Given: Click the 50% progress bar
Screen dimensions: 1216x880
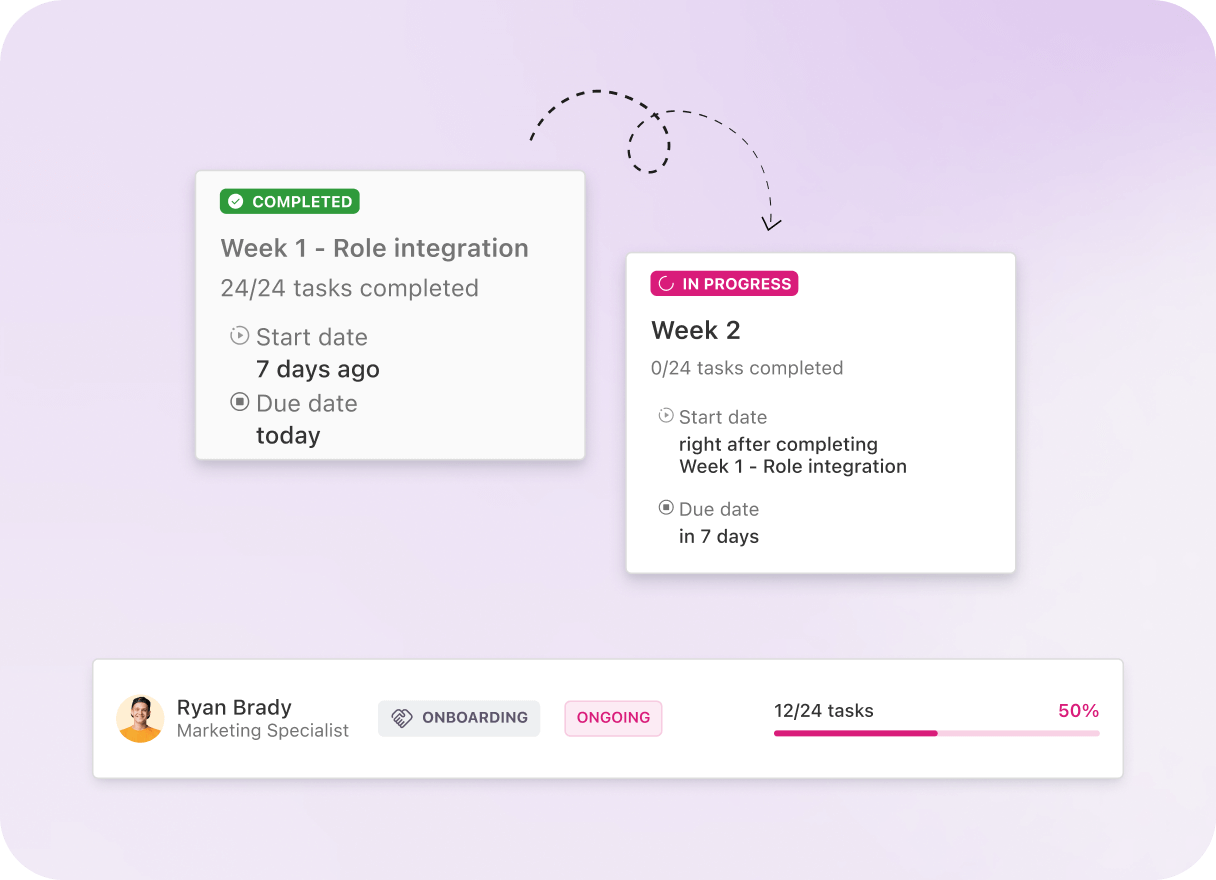Looking at the screenshot, I should [936, 732].
